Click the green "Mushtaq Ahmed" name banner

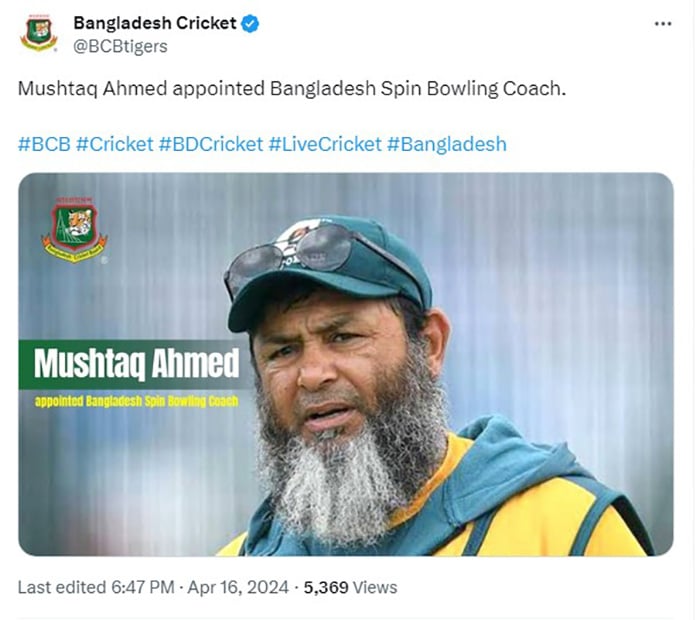point(135,364)
